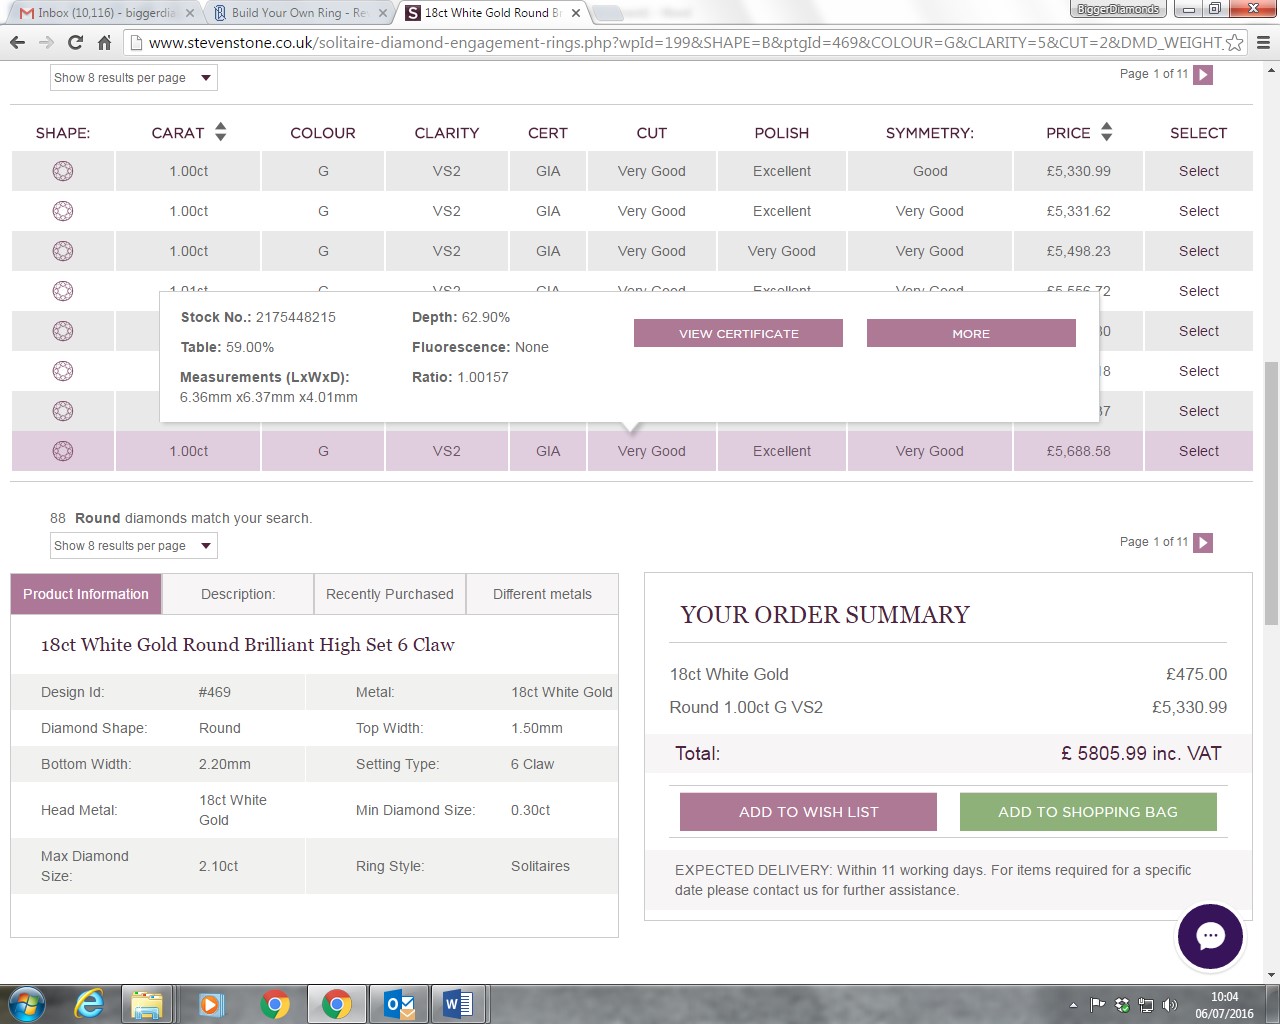Image resolution: width=1280 pixels, height=1024 pixels.
Task: Click the browser address bar URL
Action: pos(685,42)
